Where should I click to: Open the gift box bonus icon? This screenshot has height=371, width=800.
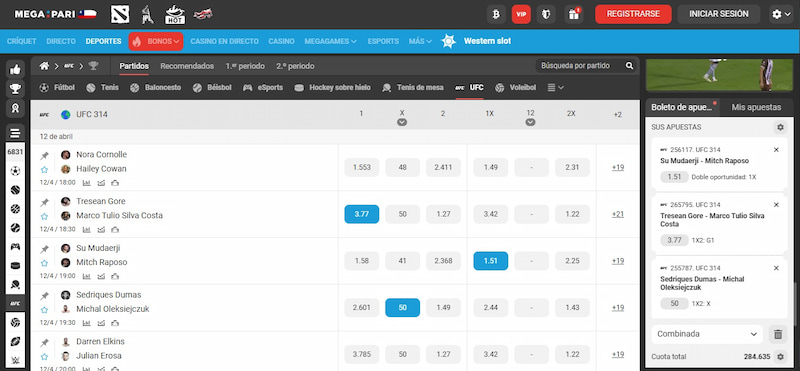(574, 14)
